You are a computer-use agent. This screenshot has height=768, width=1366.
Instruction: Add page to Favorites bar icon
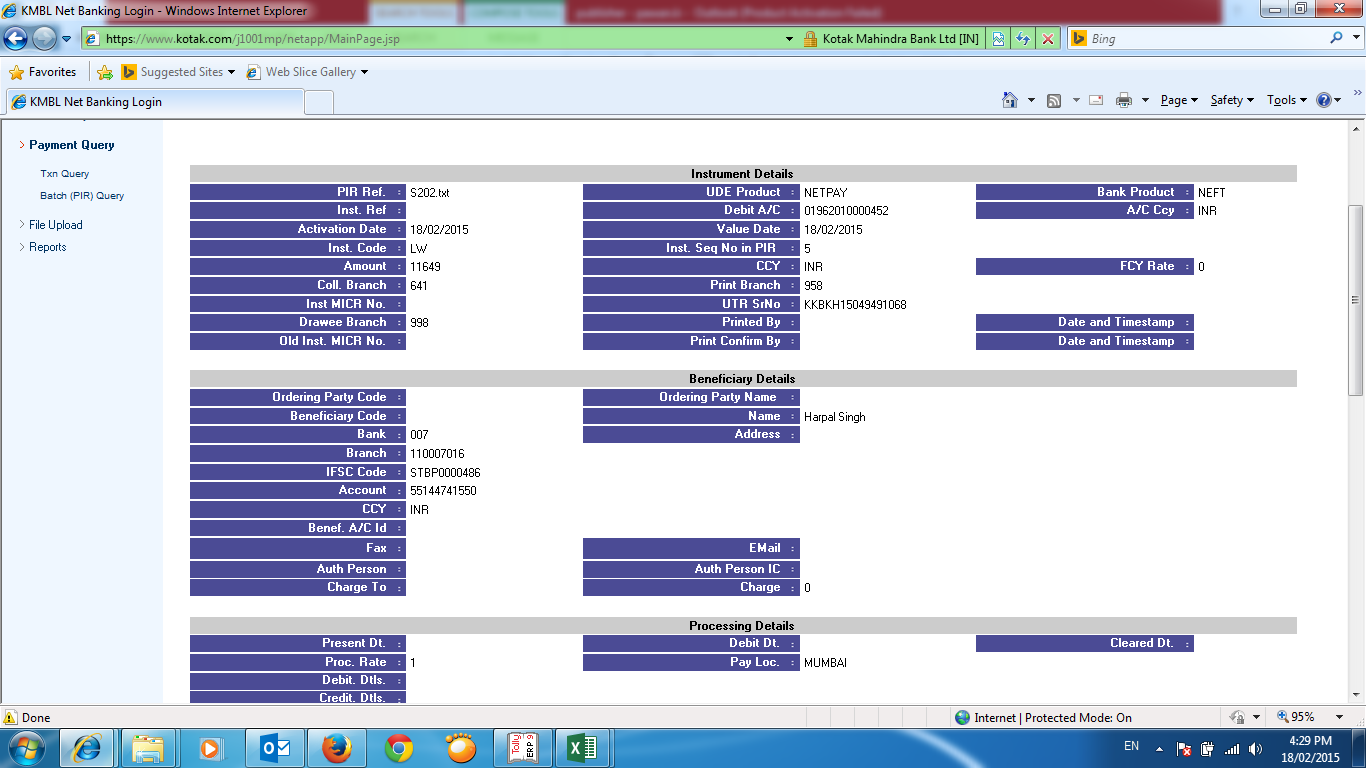coord(104,72)
